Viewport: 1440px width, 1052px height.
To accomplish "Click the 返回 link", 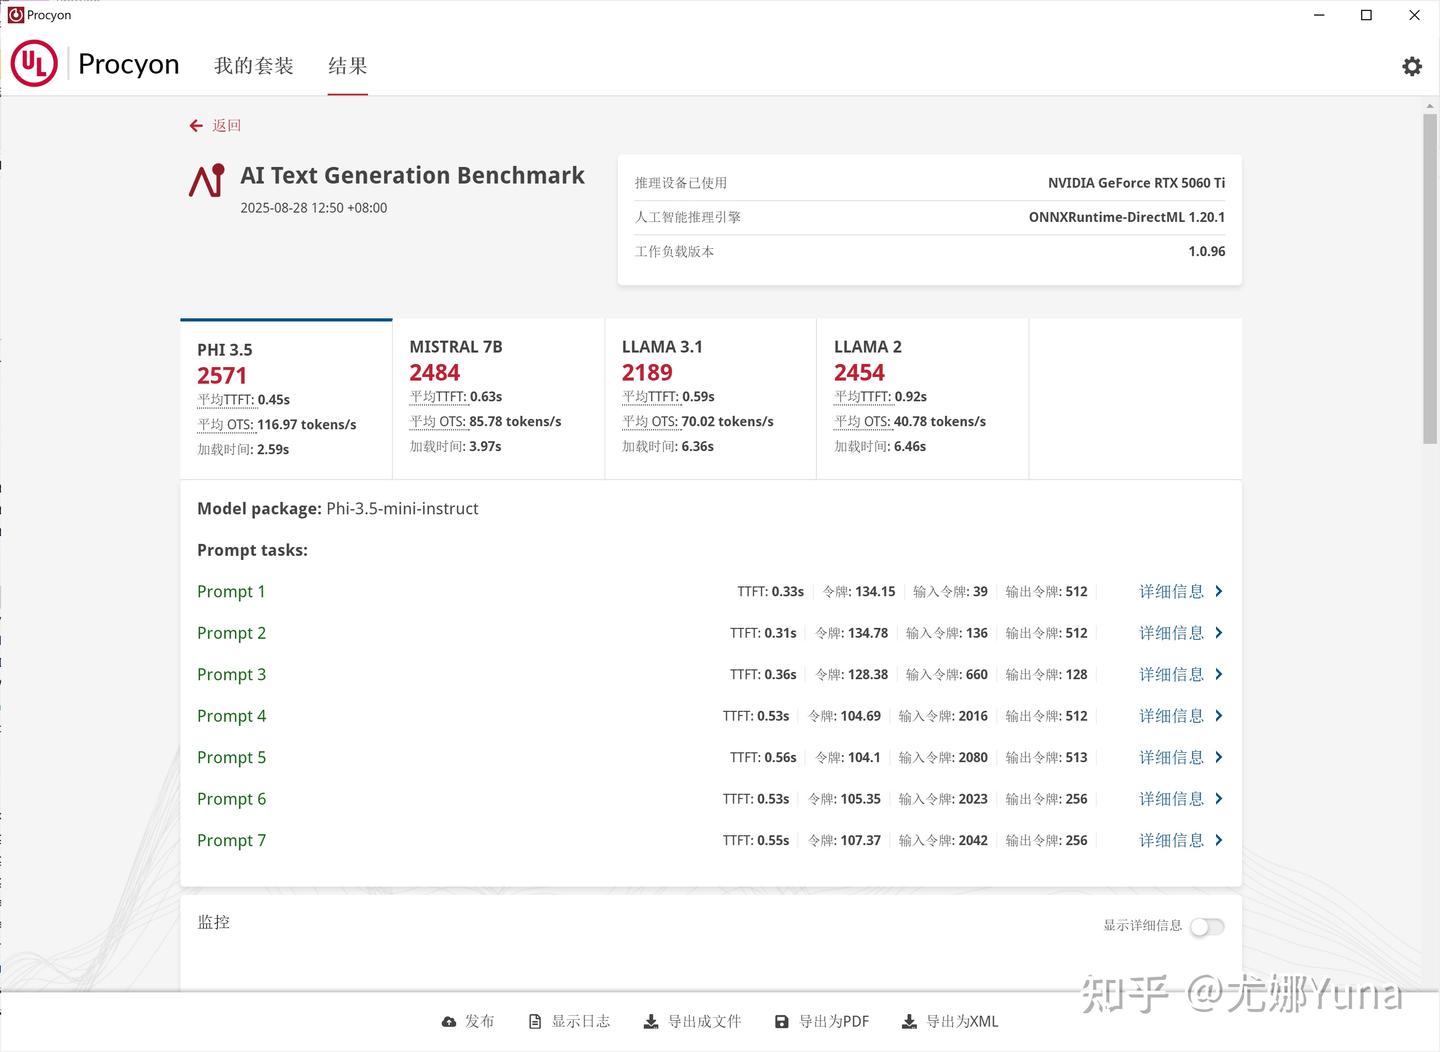I will 227,126.
